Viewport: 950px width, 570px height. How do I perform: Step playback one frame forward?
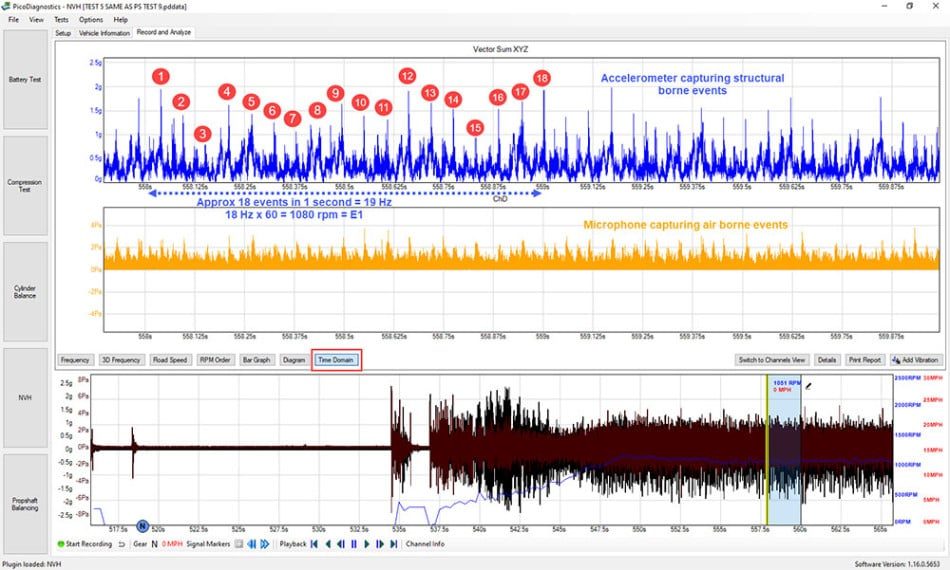[x=380, y=544]
